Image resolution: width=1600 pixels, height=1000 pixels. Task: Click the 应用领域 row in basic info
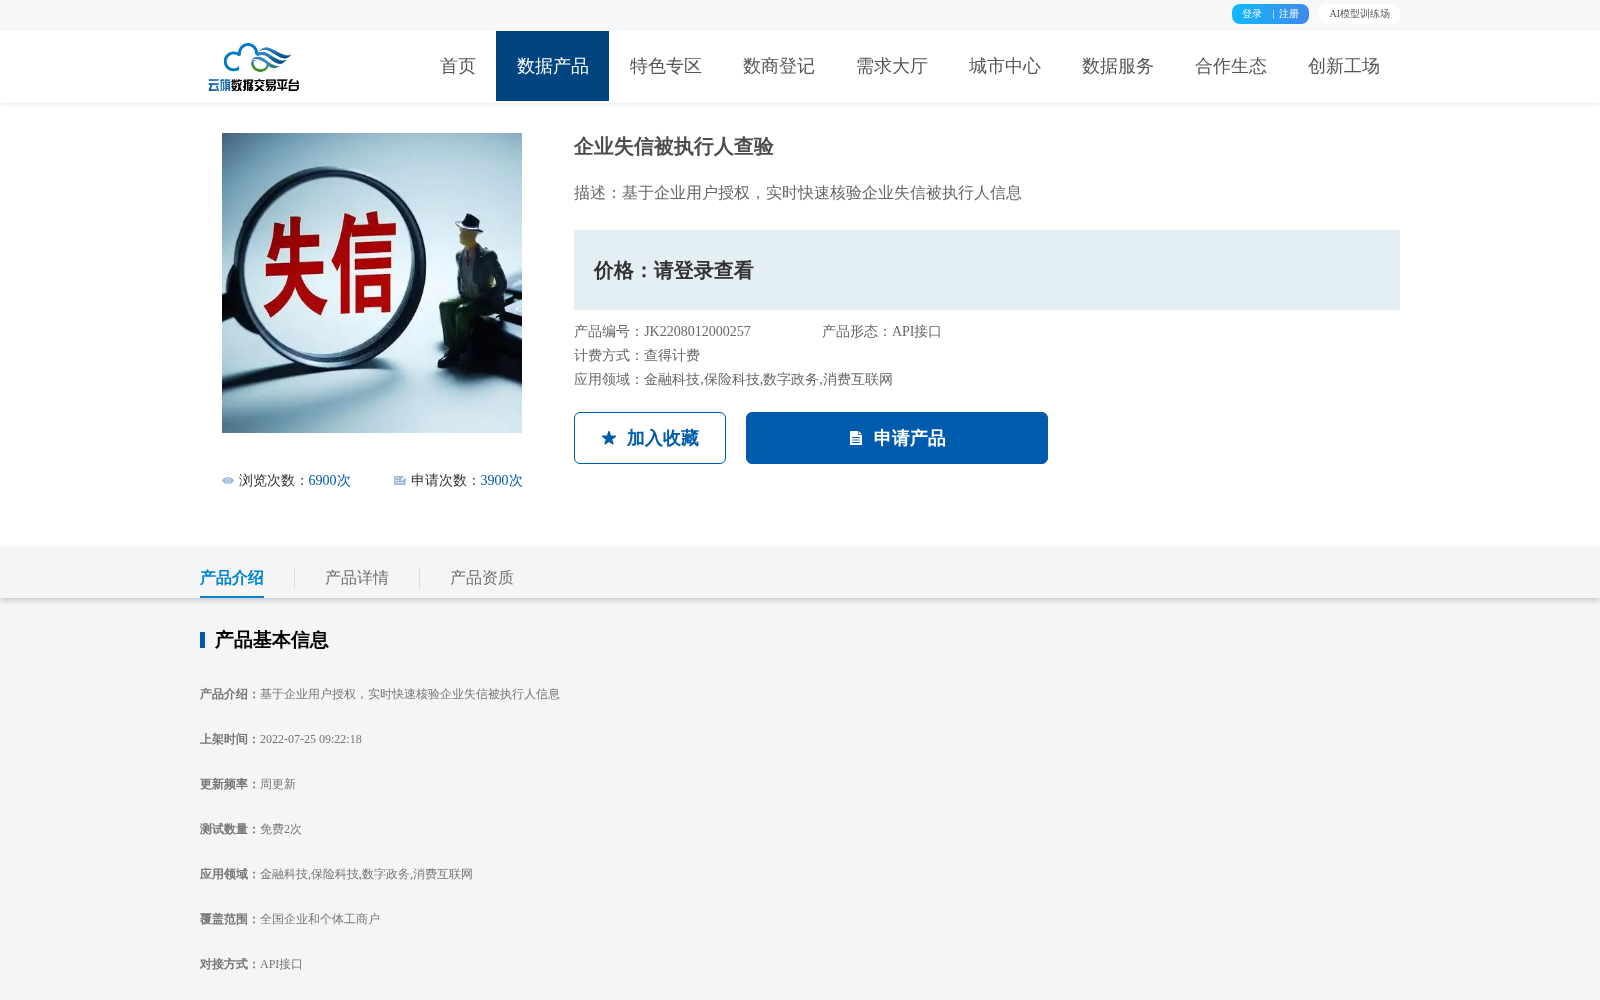click(336, 874)
